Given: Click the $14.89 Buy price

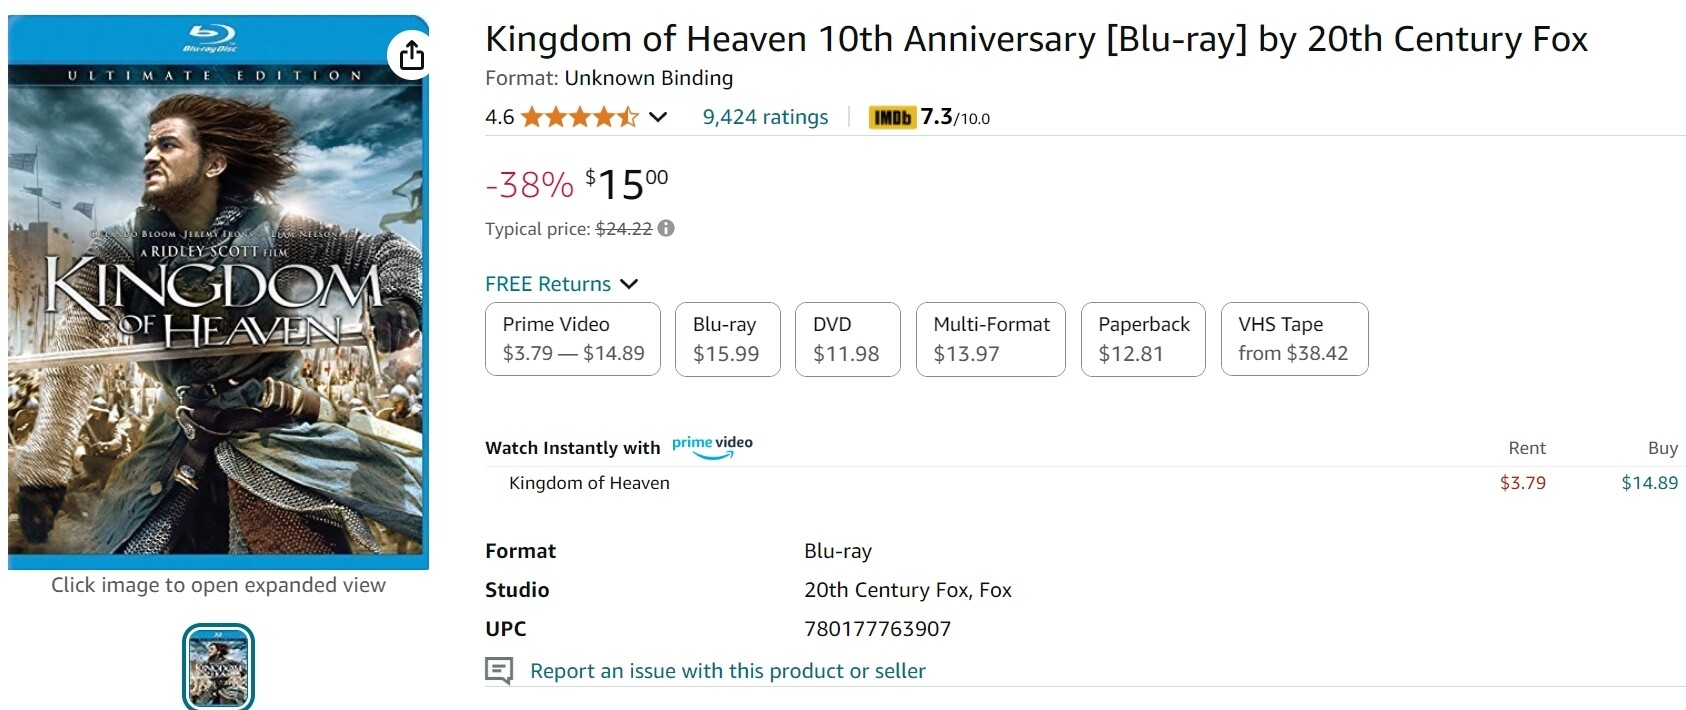Looking at the screenshot, I should (1649, 483).
